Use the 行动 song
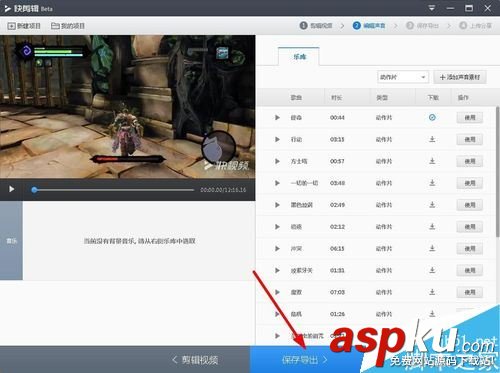Screen dimensions: 500x373 pos(470,139)
